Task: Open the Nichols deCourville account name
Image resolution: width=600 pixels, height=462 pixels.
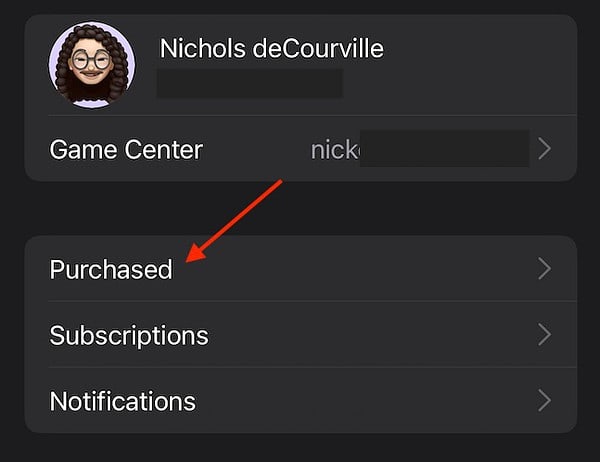Action: (x=272, y=49)
